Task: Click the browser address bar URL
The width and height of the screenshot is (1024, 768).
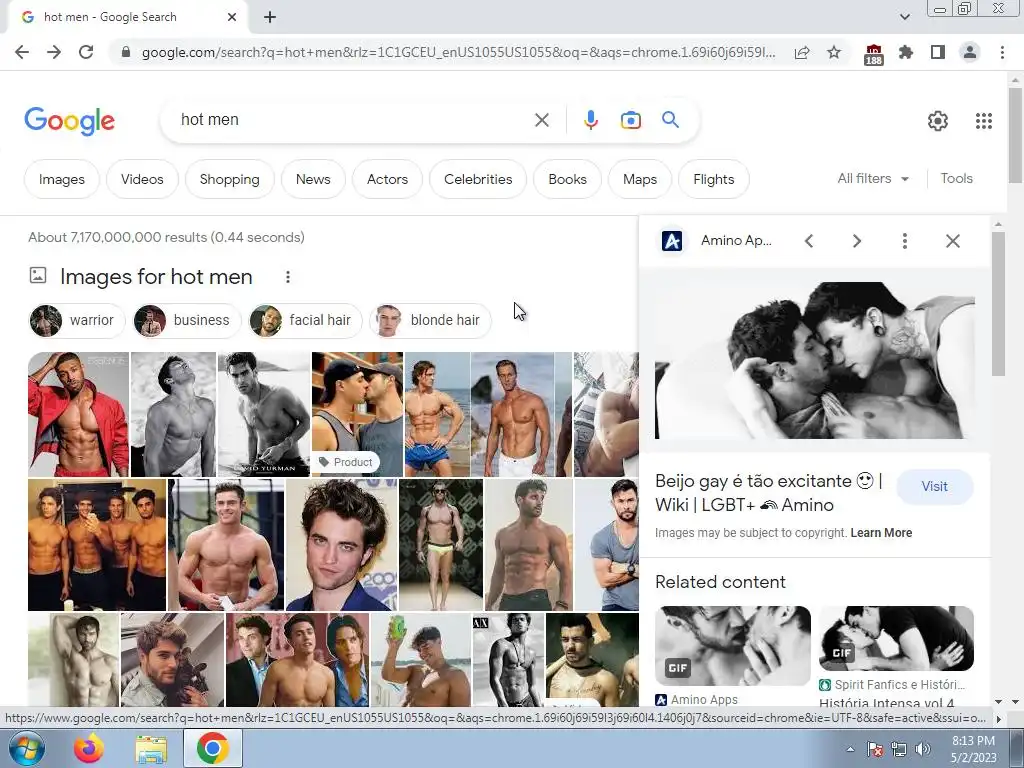Action: [458, 52]
